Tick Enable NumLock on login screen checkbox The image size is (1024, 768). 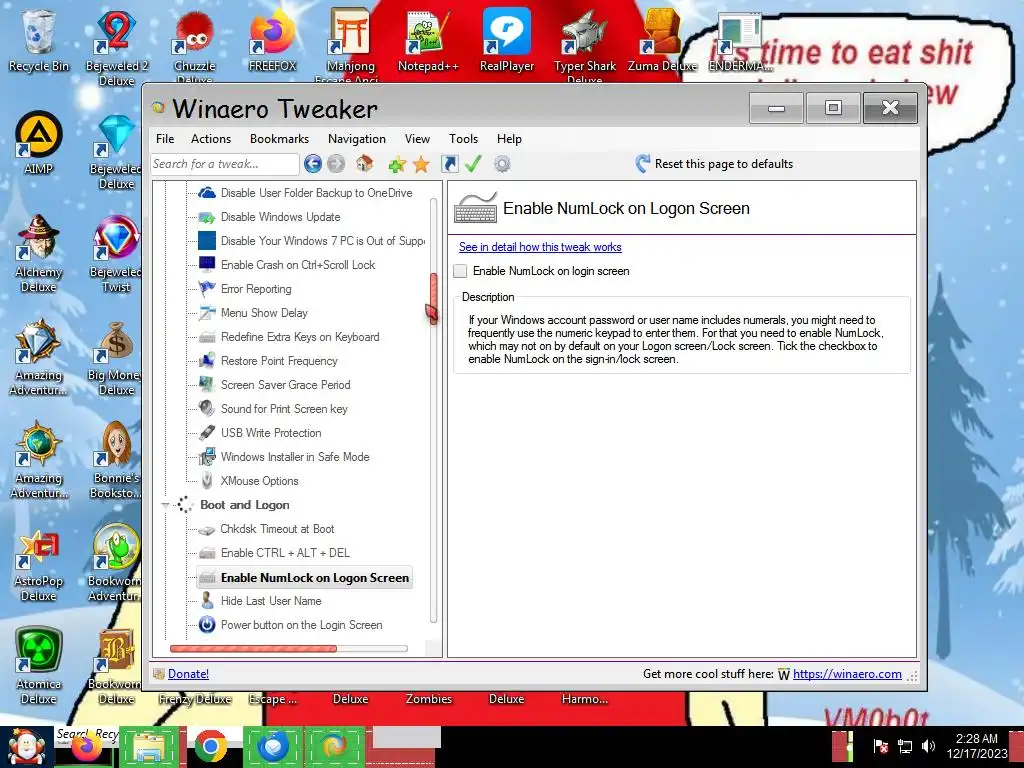[460, 271]
